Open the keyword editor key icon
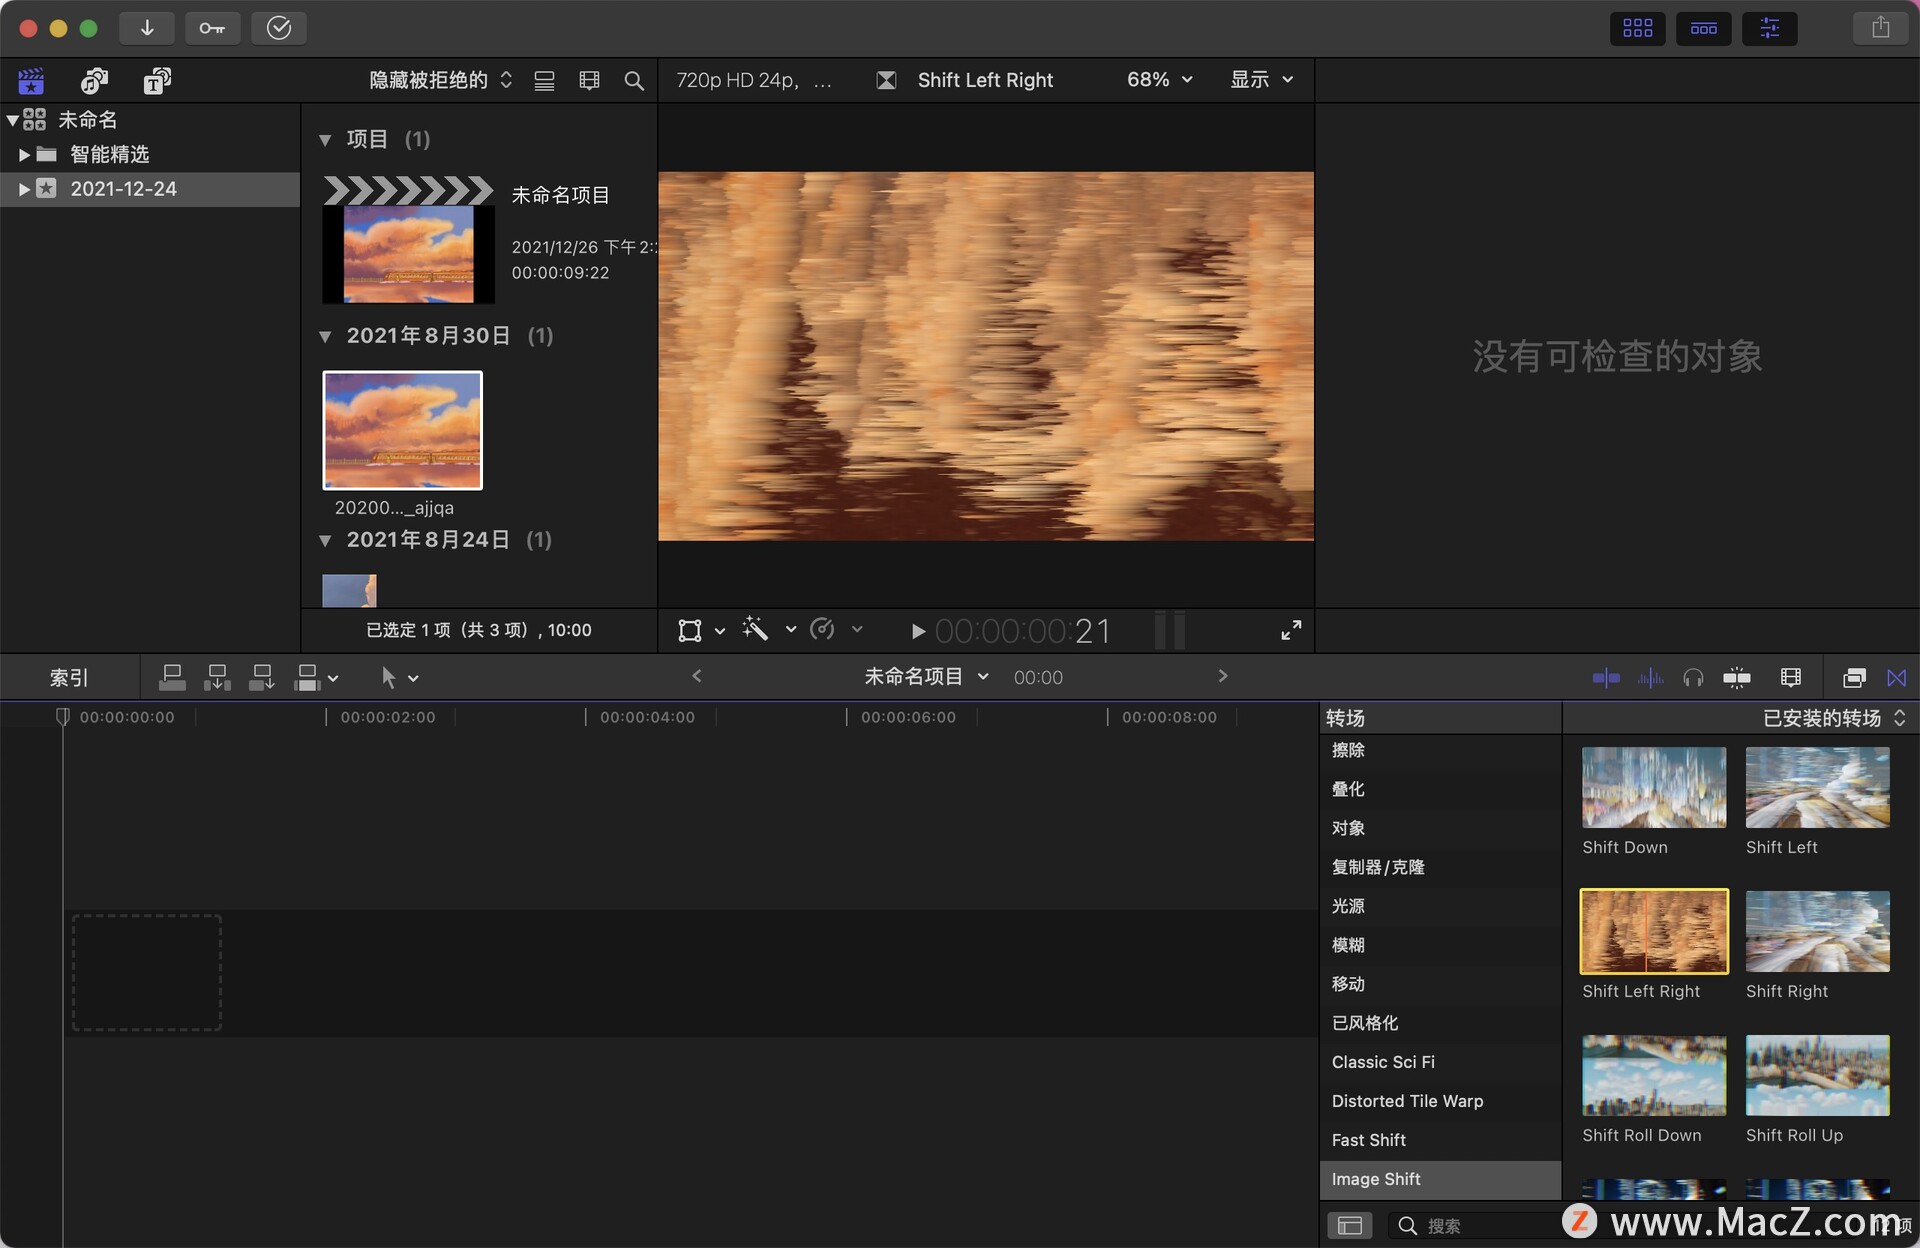Image resolution: width=1920 pixels, height=1248 pixels. [212, 28]
